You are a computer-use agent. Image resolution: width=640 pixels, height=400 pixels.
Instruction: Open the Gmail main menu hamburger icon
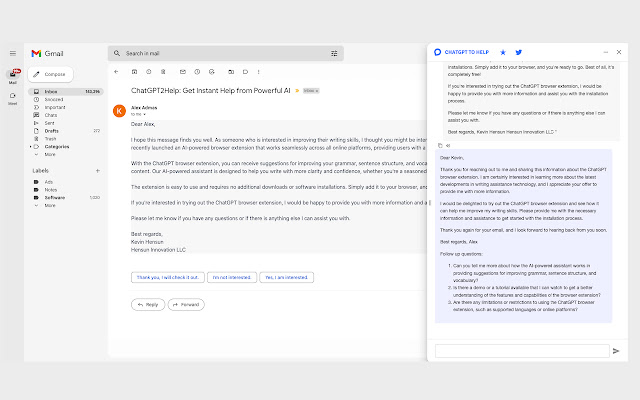[x=13, y=53]
